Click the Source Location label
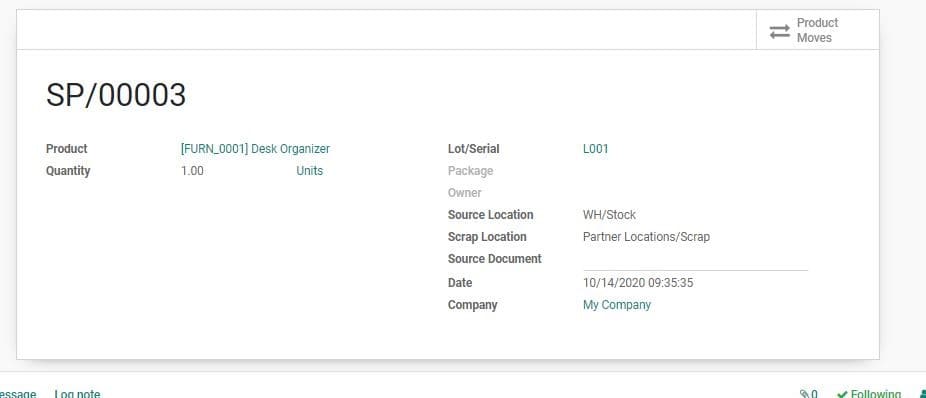Image resolution: width=926 pixels, height=398 pixels. (490, 215)
